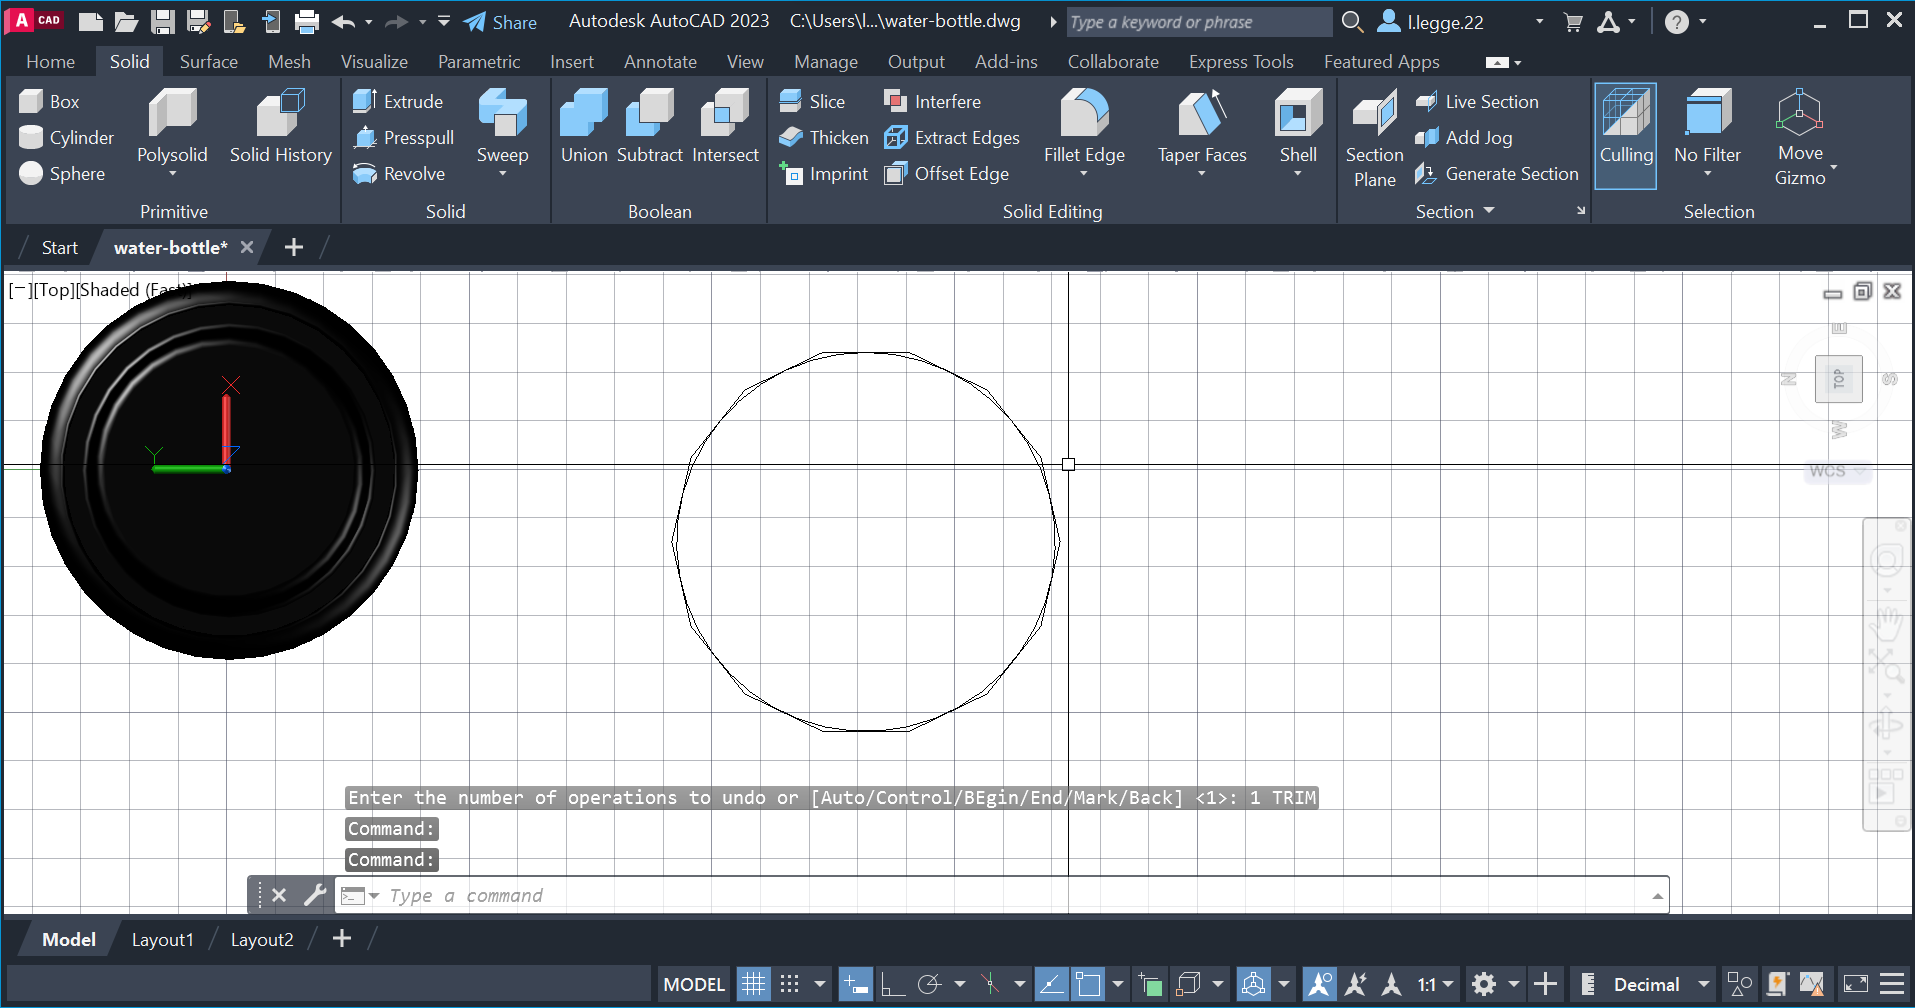Create a Section Plane
Screen dimensions: 1915x1008
[x=1375, y=137]
